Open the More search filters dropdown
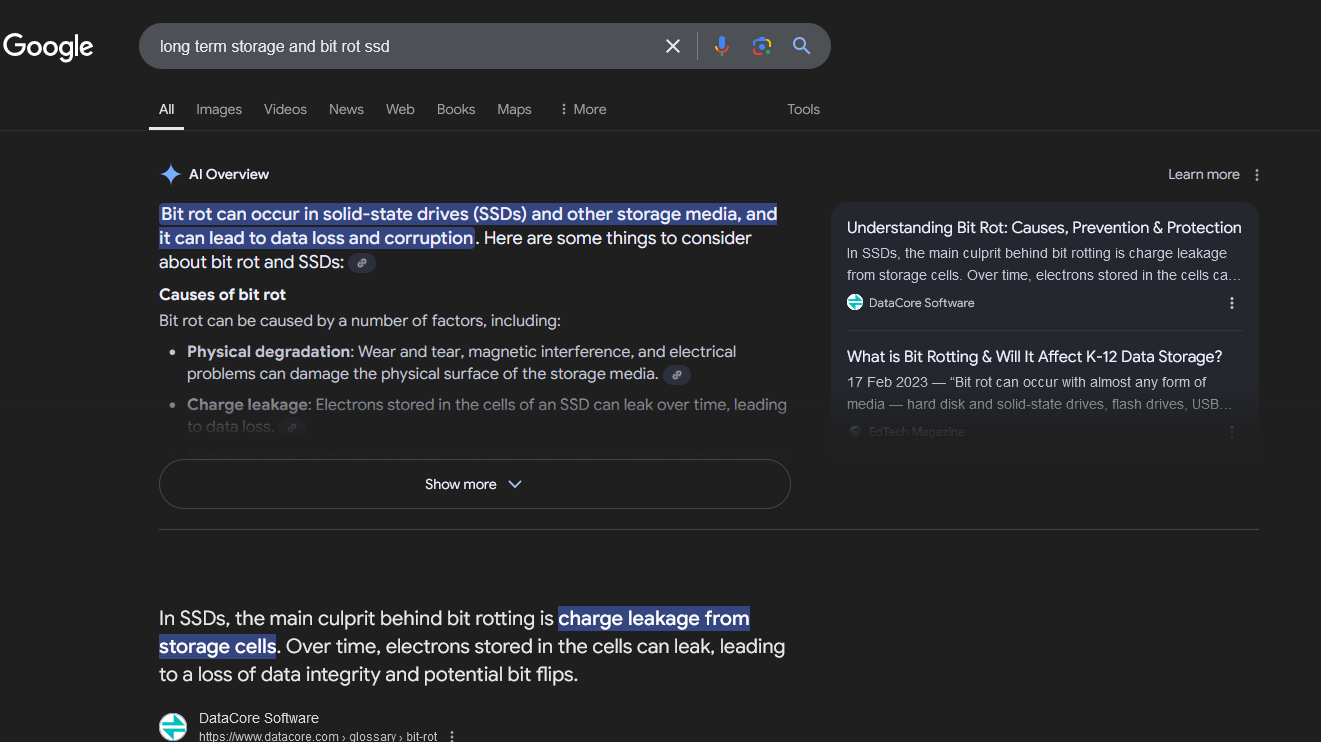 click(582, 109)
